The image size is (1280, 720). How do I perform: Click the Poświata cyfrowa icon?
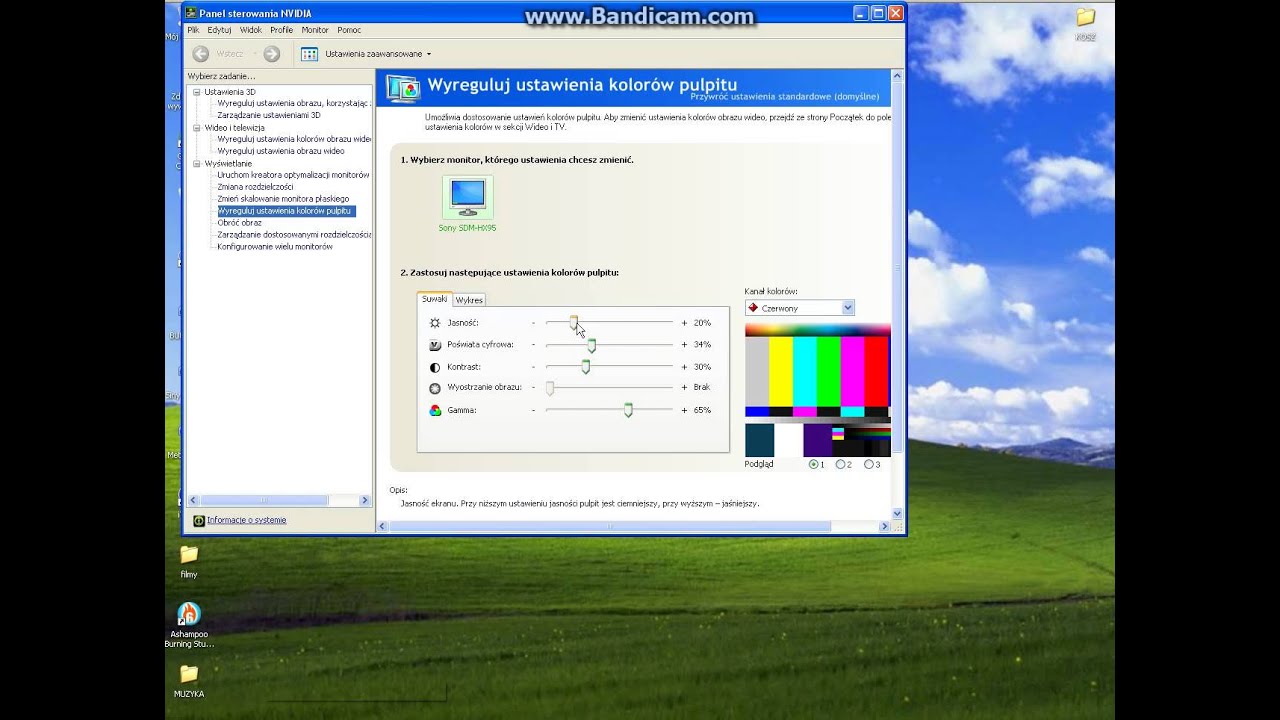(435, 345)
